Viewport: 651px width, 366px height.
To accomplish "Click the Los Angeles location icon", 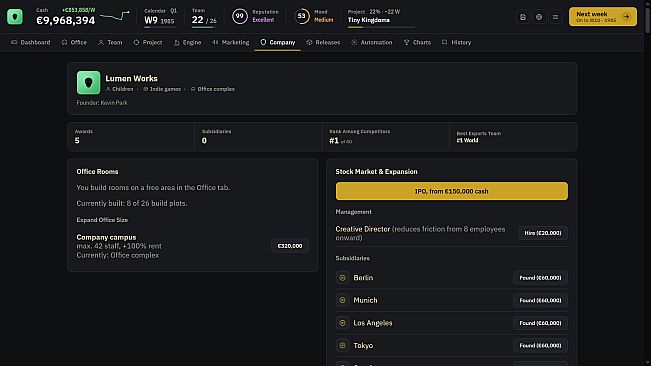I will click(x=342, y=322).
